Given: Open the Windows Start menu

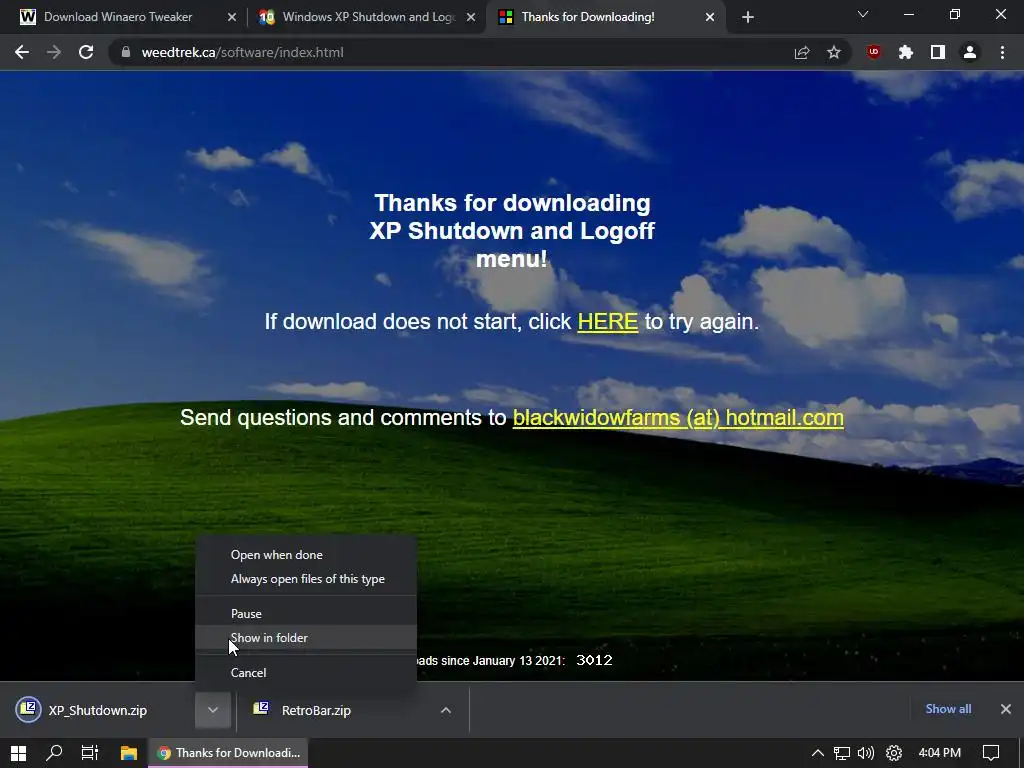Looking at the screenshot, I should (x=18, y=753).
